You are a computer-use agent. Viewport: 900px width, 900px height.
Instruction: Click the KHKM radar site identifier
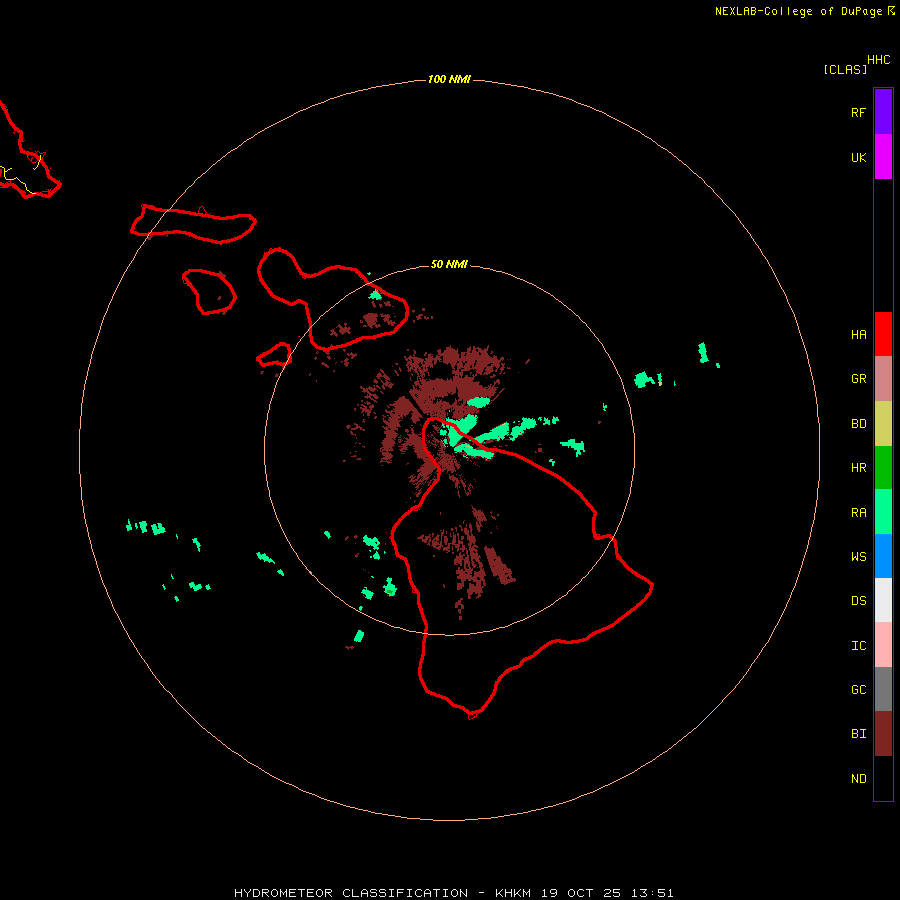click(513, 893)
